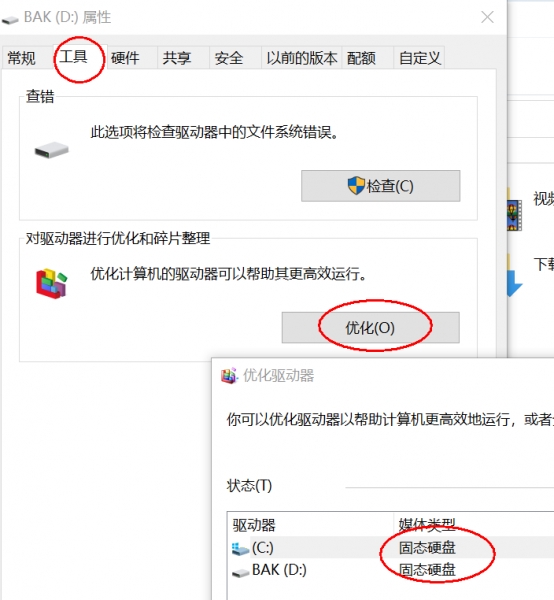Screen dimensions: 554x600
Task: Open the 共享 tab
Action: tap(177, 58)
